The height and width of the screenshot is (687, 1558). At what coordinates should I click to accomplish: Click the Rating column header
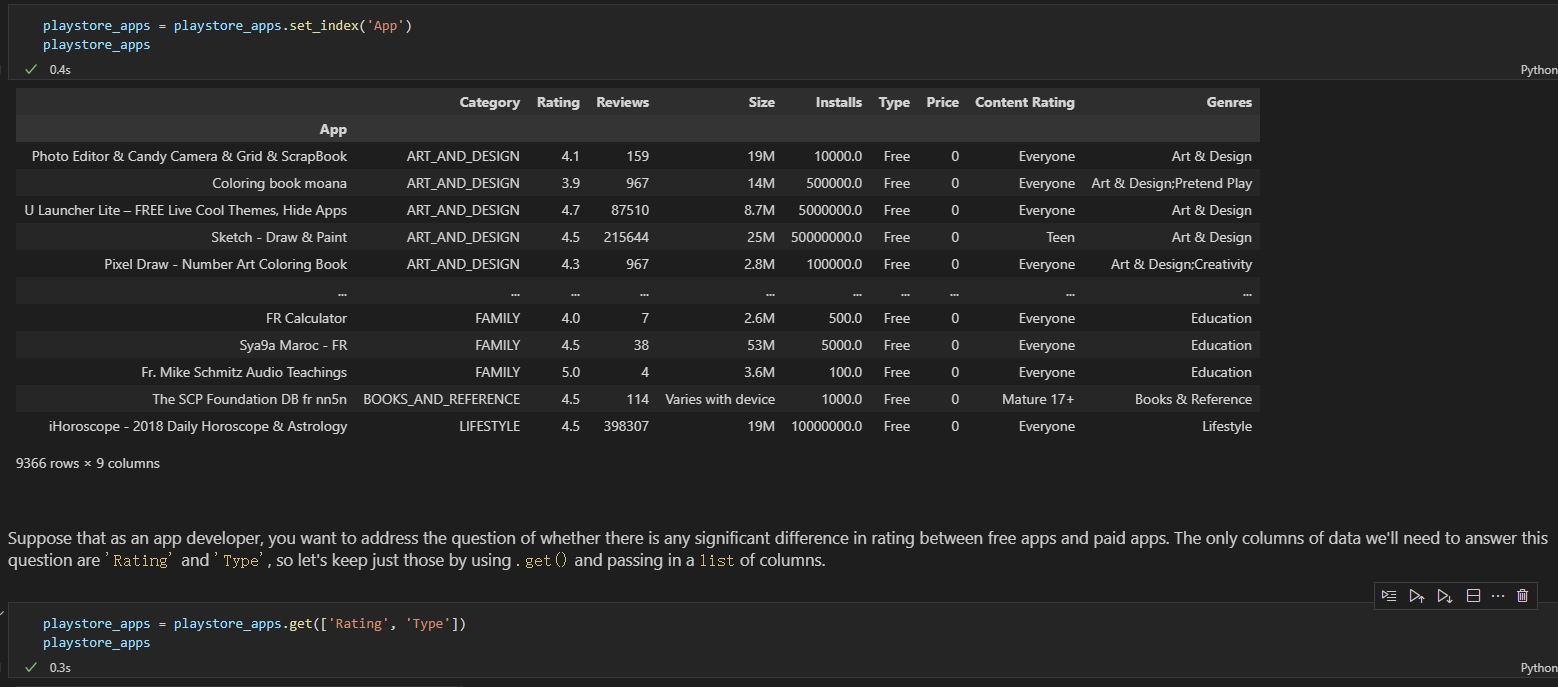click(x=558, y=102)
